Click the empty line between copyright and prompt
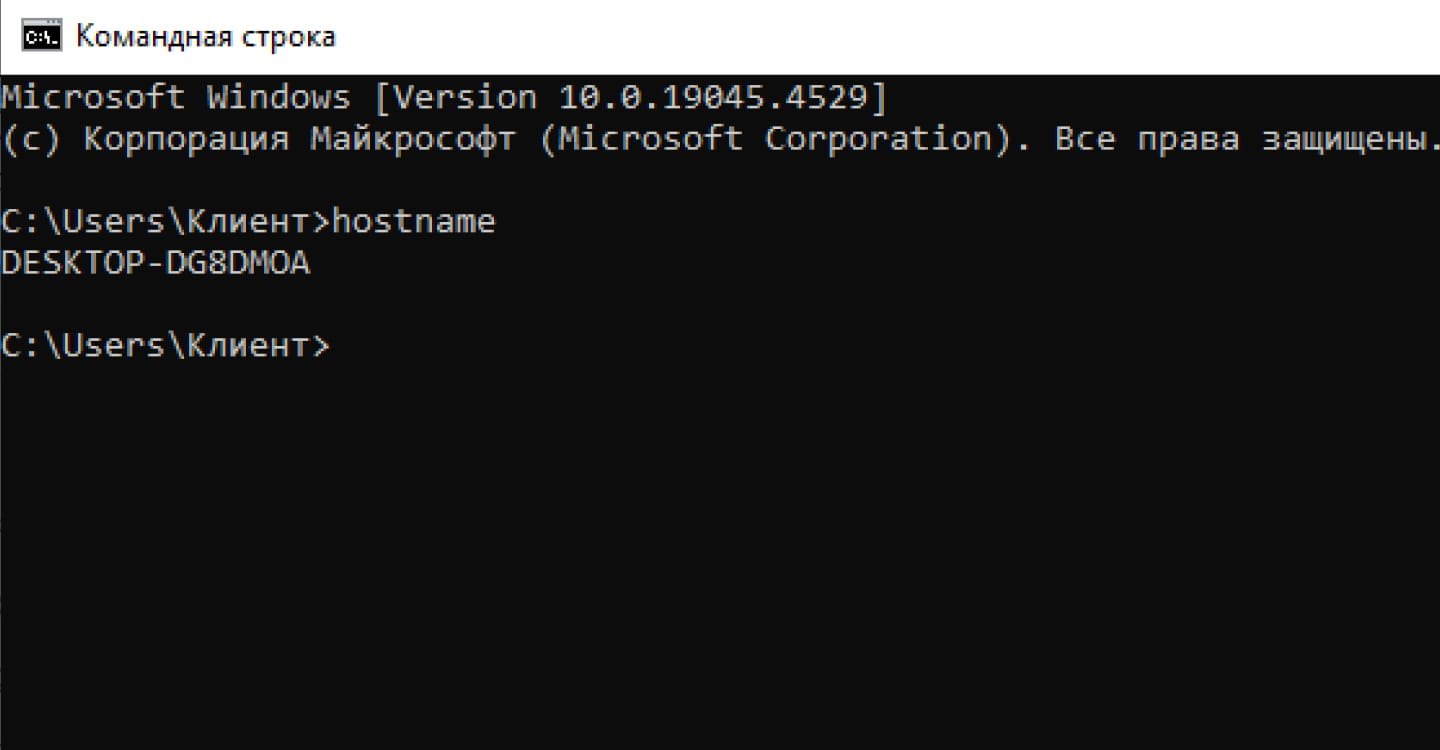Screen dimensions: 1440x750 (720, 180)
